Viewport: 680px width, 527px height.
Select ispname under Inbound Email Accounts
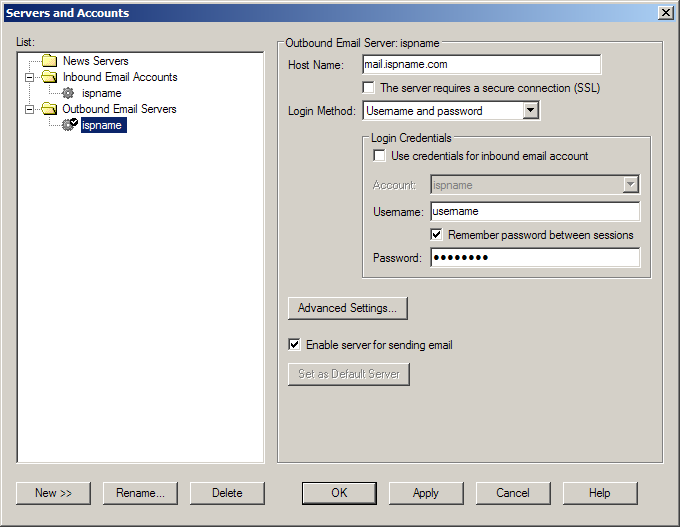tap(101, 93)
